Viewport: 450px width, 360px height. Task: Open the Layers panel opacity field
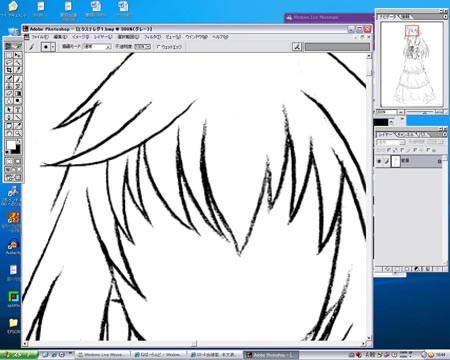point(435,142)
